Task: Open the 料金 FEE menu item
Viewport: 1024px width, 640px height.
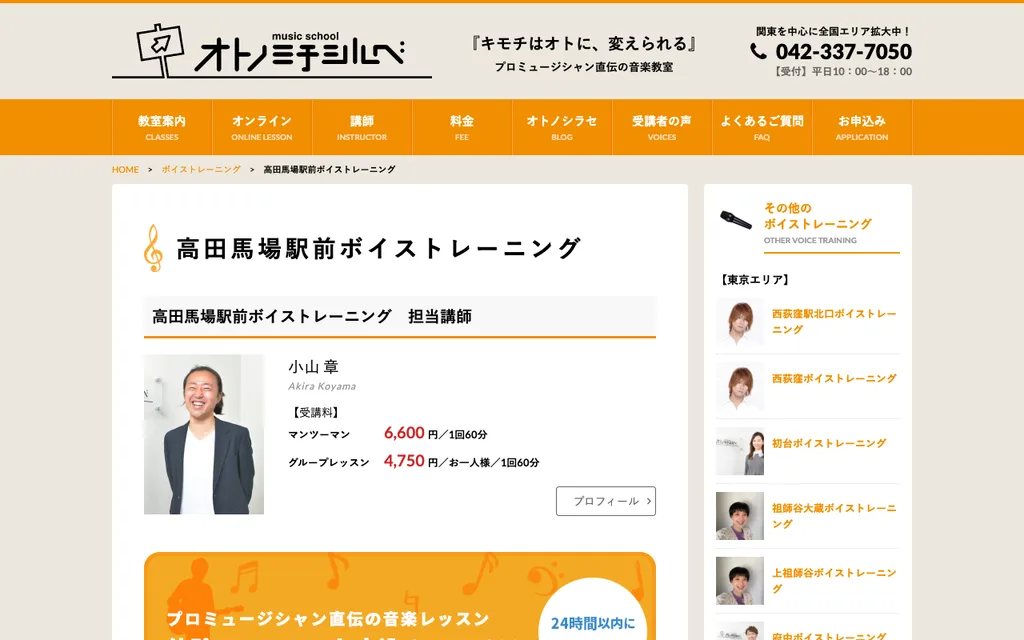Action: point(462,127)
